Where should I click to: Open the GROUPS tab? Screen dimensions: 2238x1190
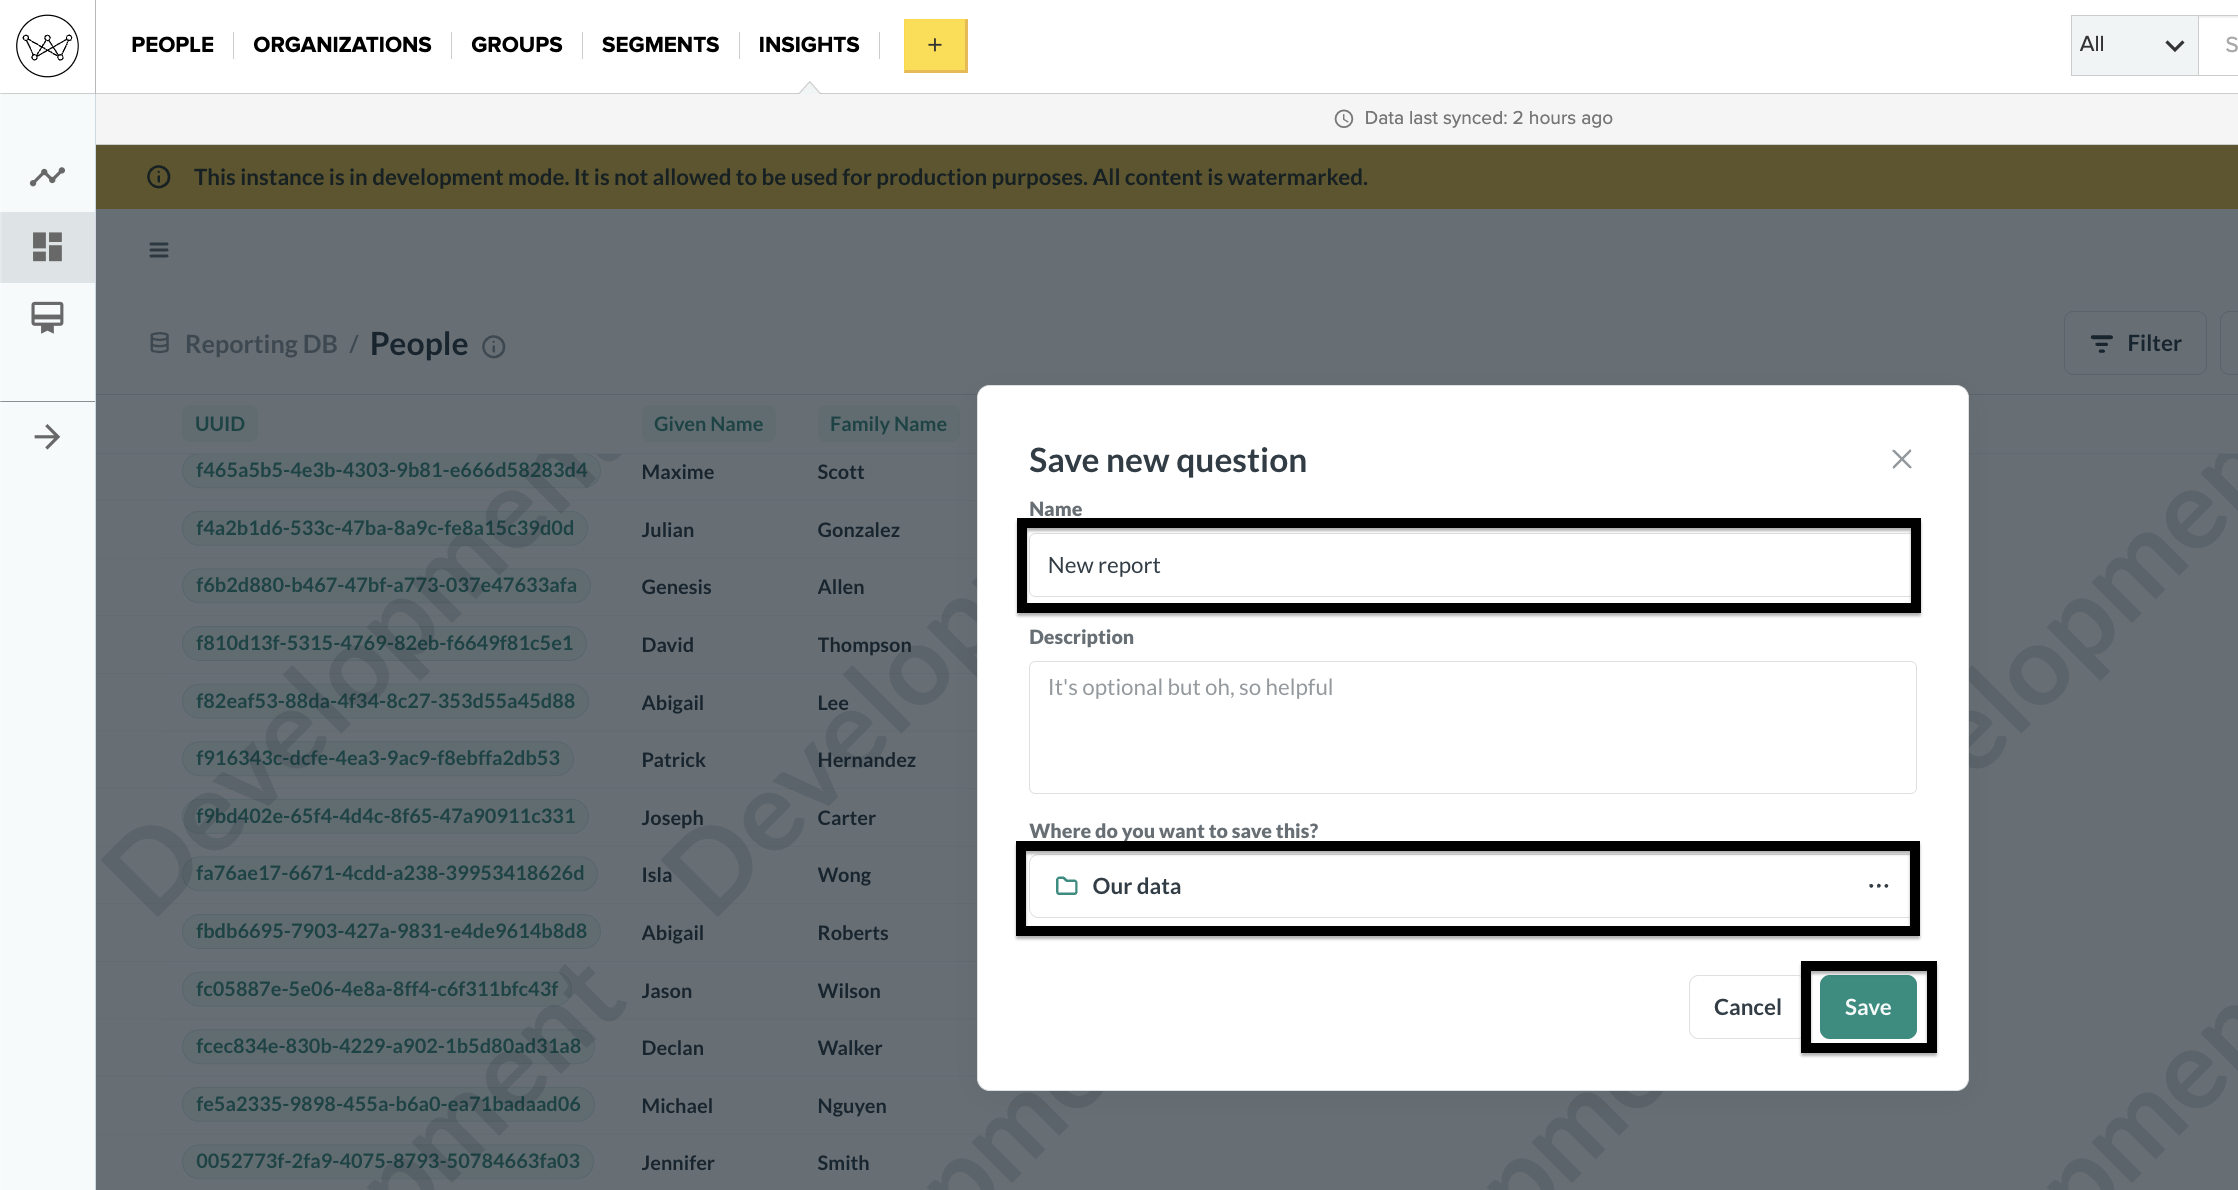(516, 45)
